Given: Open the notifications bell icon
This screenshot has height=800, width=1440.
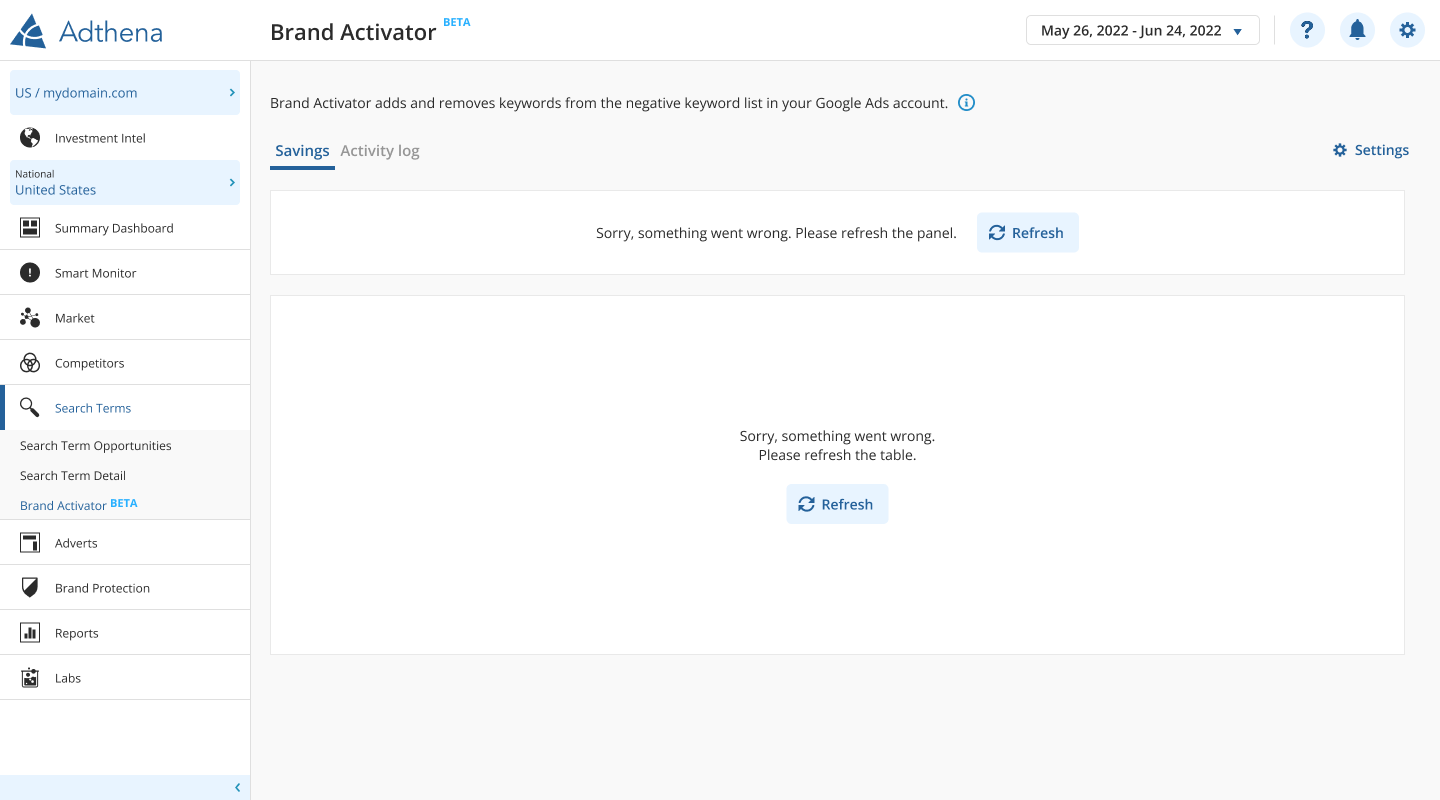Looking at the screenshot, I should [1357, 30].
